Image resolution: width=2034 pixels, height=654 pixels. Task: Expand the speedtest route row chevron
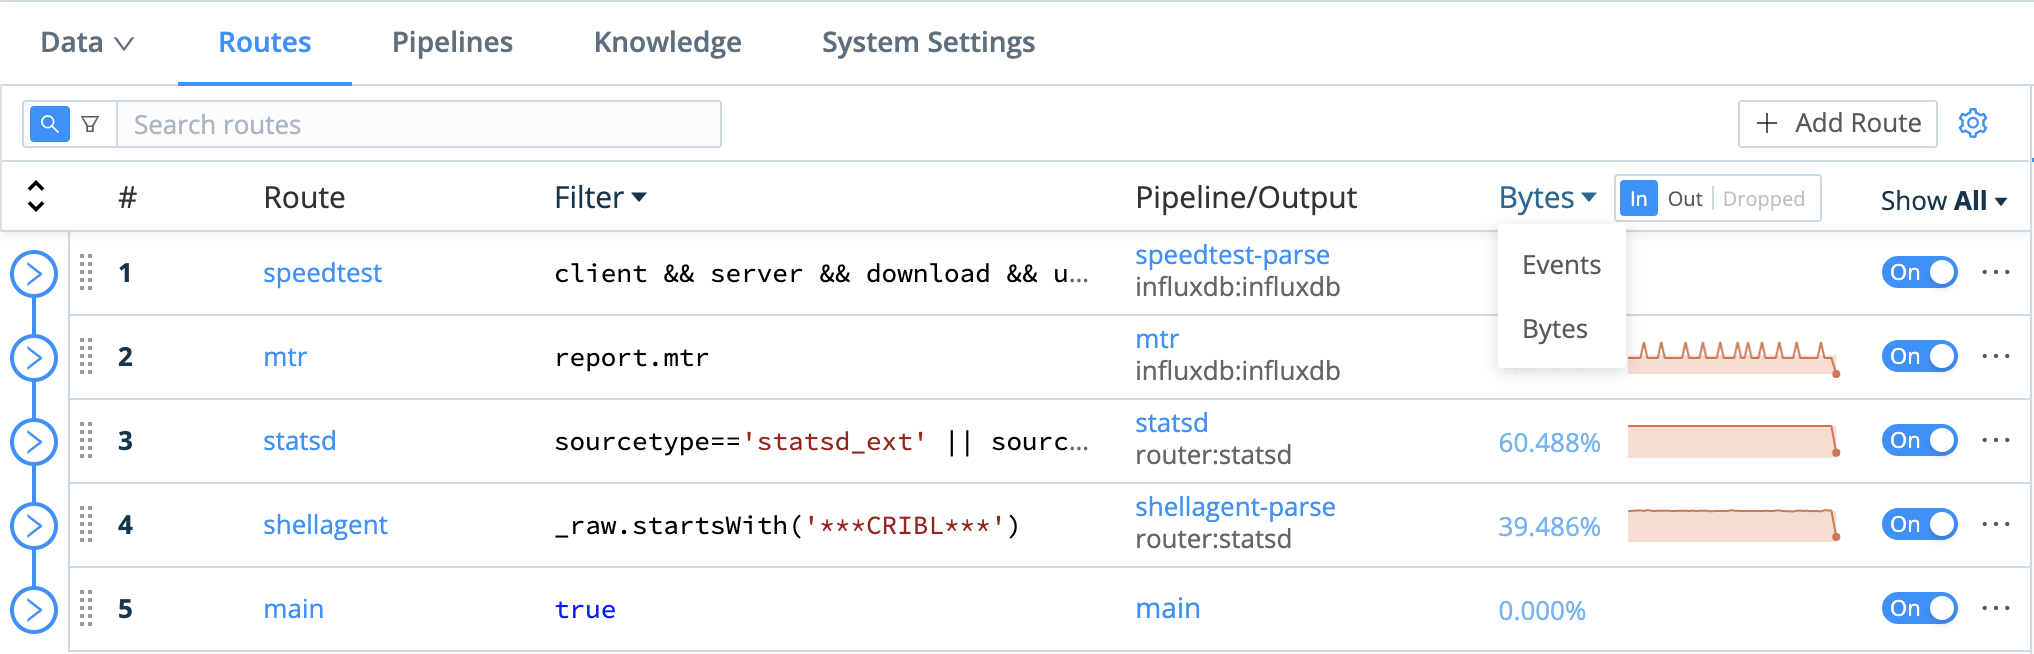tap(34, 273)
